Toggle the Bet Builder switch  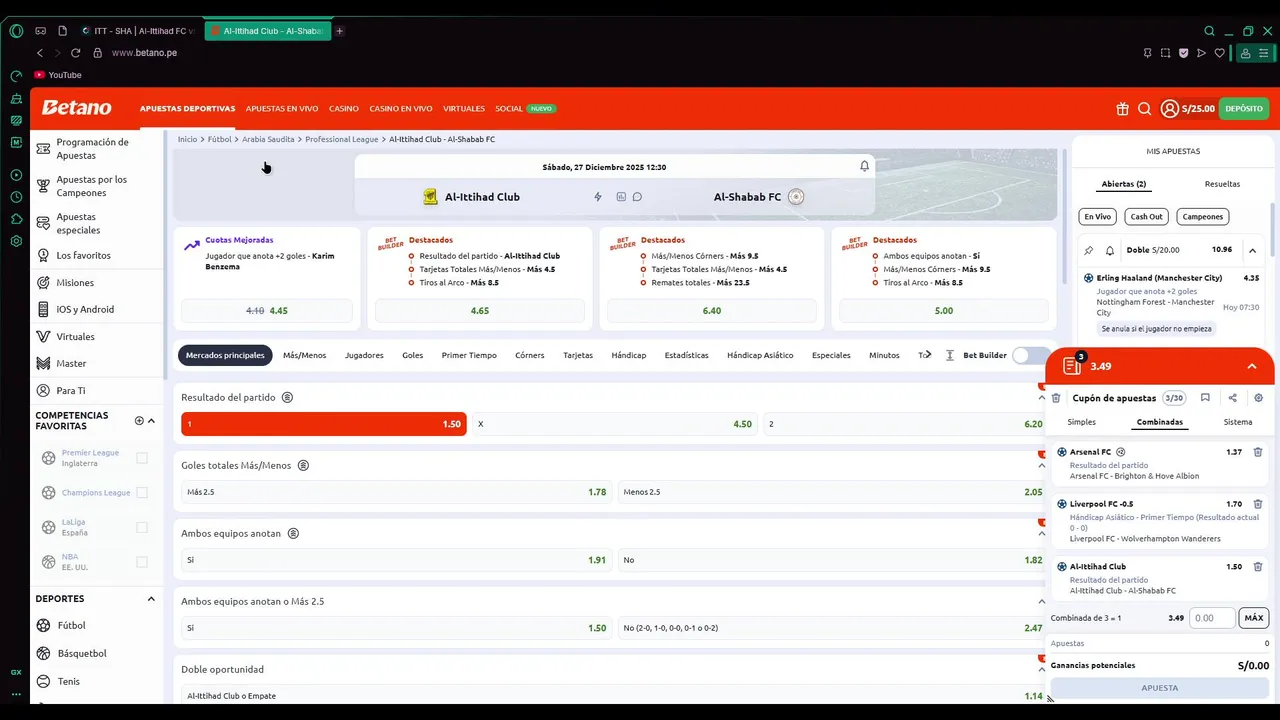coord(1028,355)
